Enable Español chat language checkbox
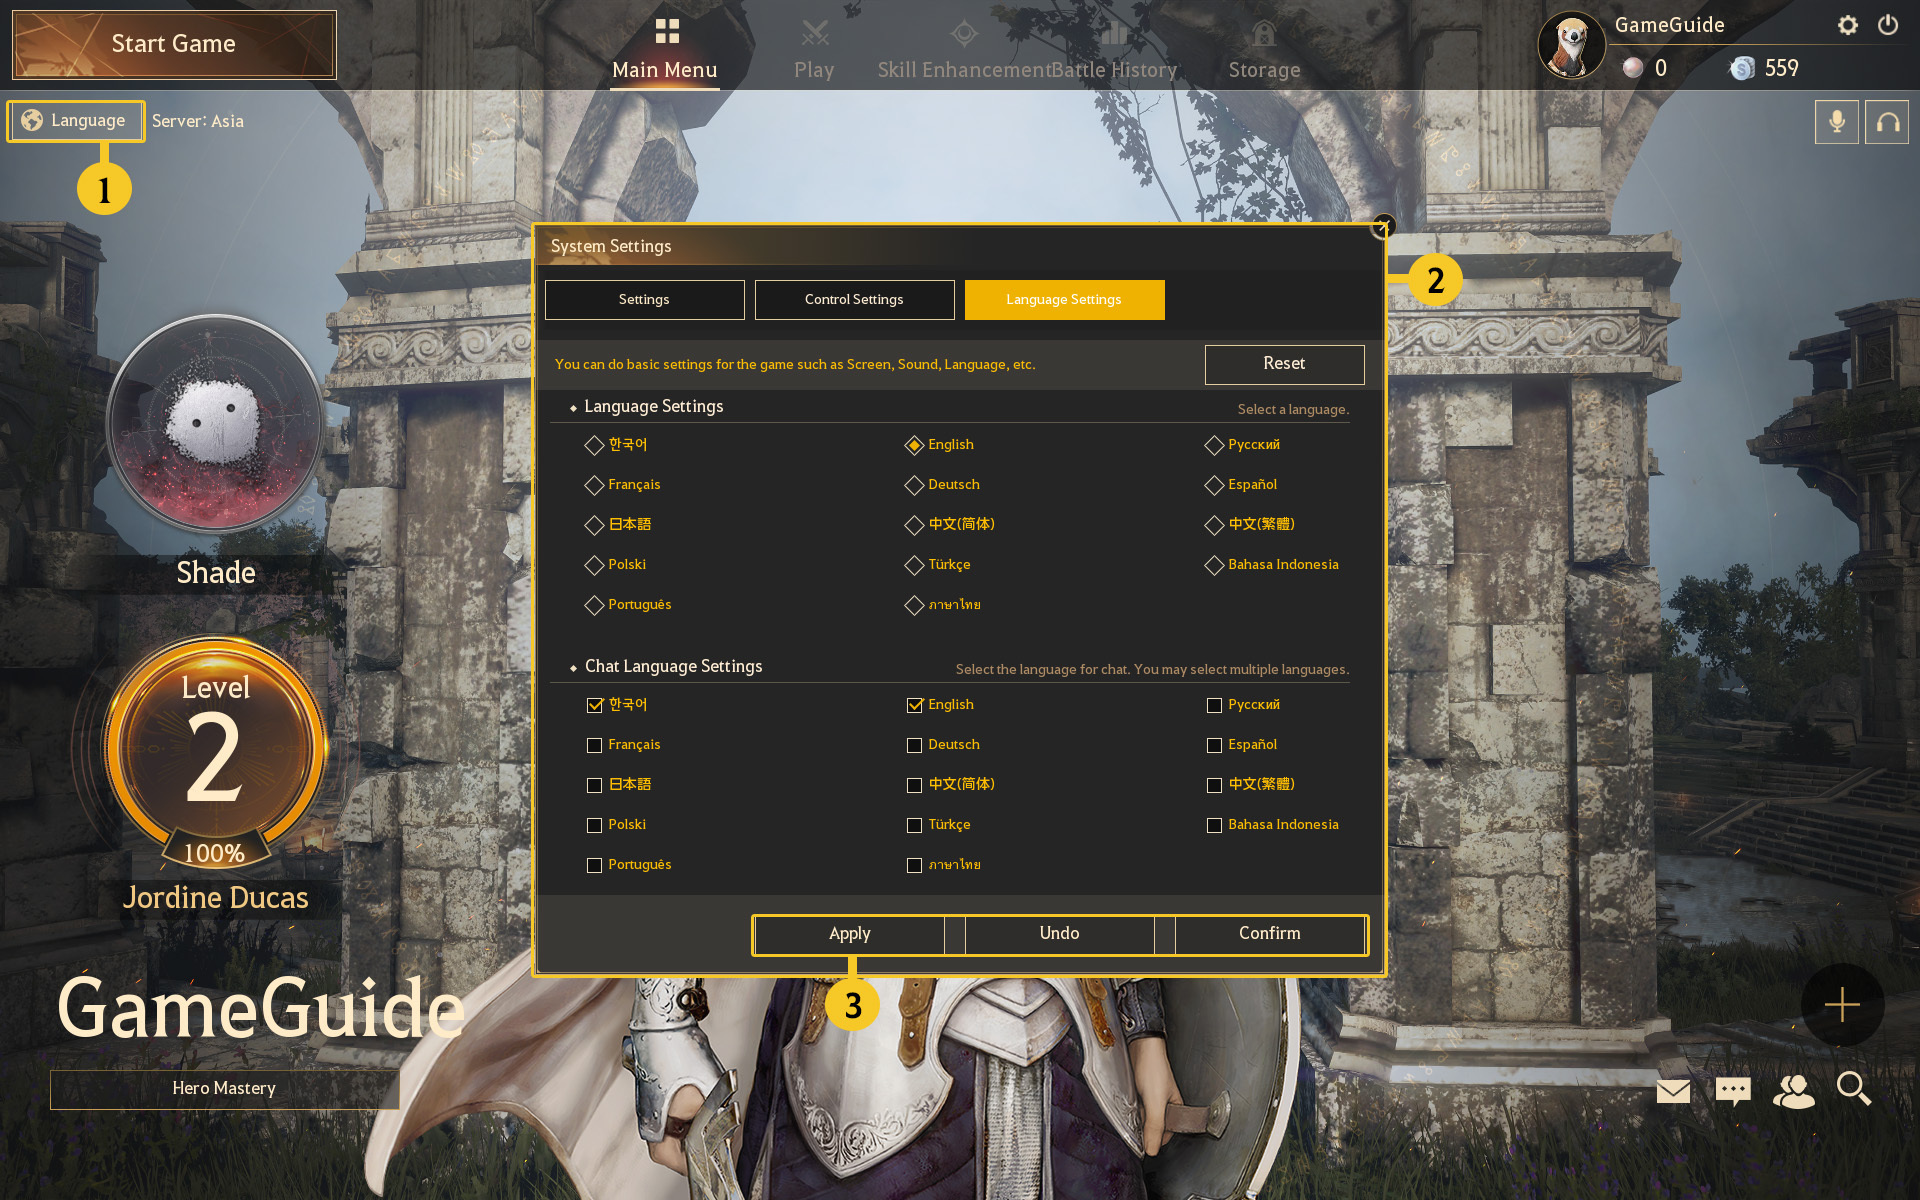This screenshot has width=1920, height=1200. point(1214,745)
